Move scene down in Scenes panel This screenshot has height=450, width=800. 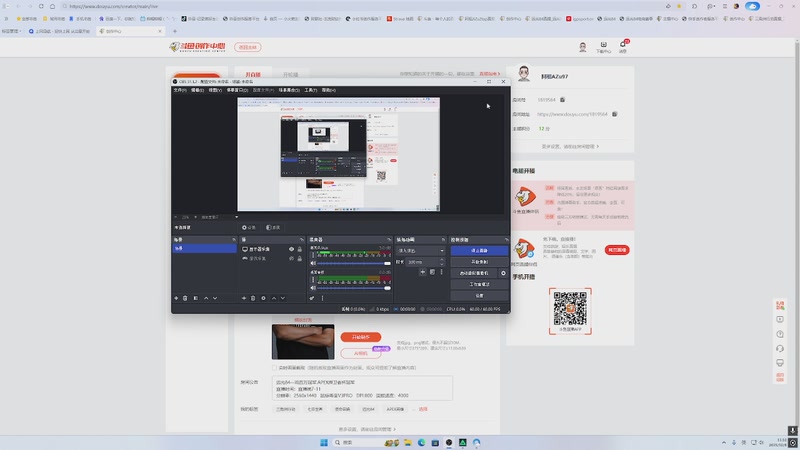(x=215, y=298)
